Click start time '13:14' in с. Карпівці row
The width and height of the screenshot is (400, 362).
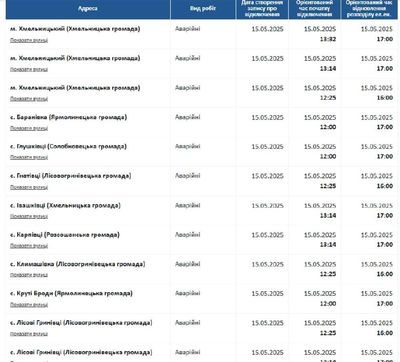point(328,245)
